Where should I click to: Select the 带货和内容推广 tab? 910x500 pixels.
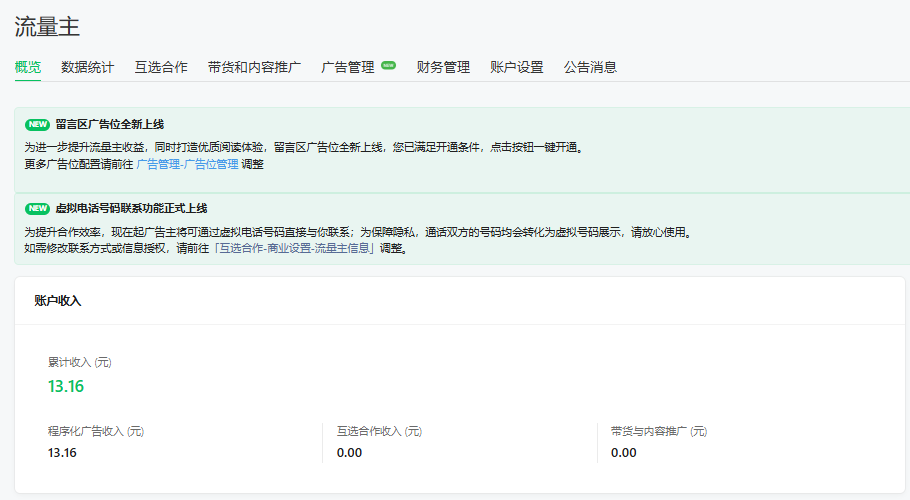(x=254, y=68)
